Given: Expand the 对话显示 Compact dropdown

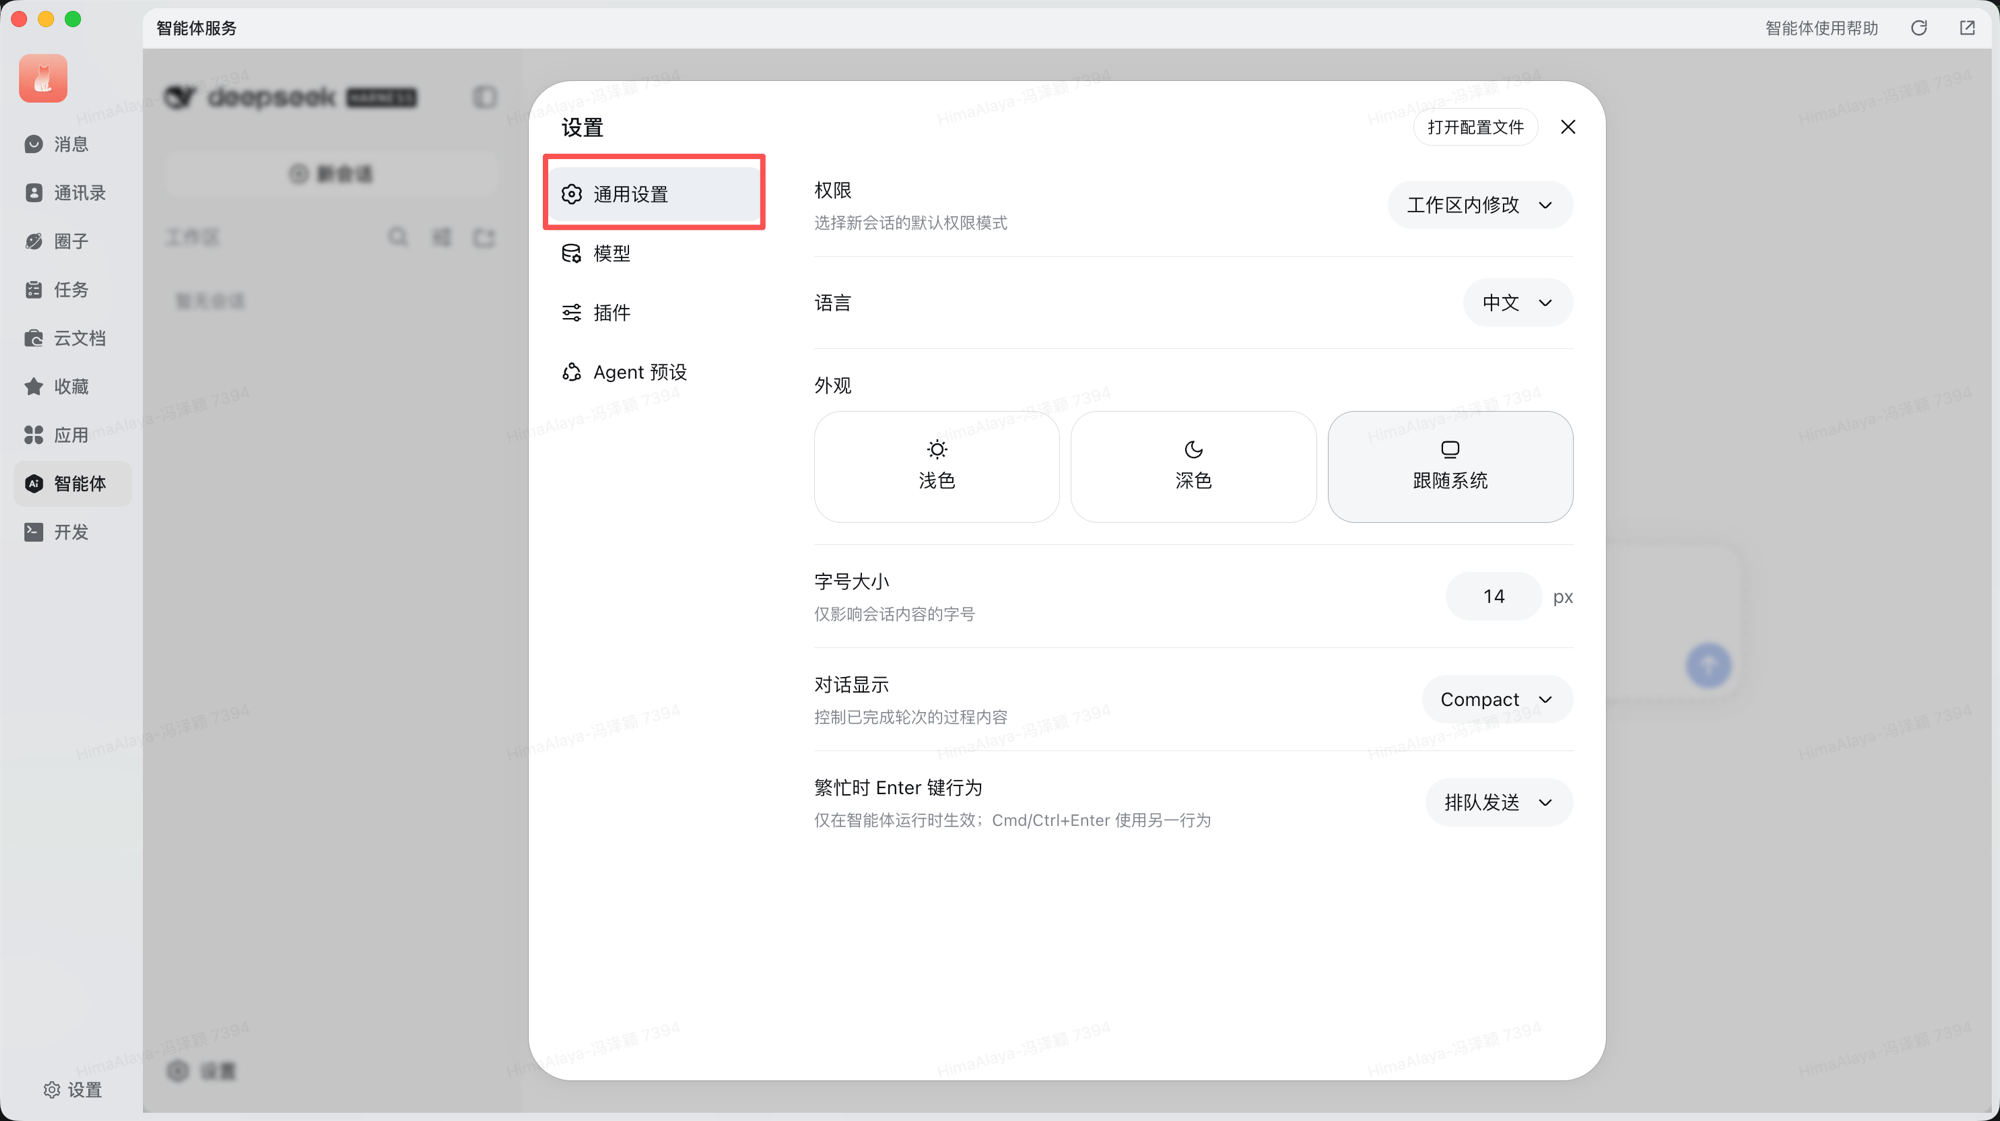Looking at the screenshot, I should click(1497, 699).
